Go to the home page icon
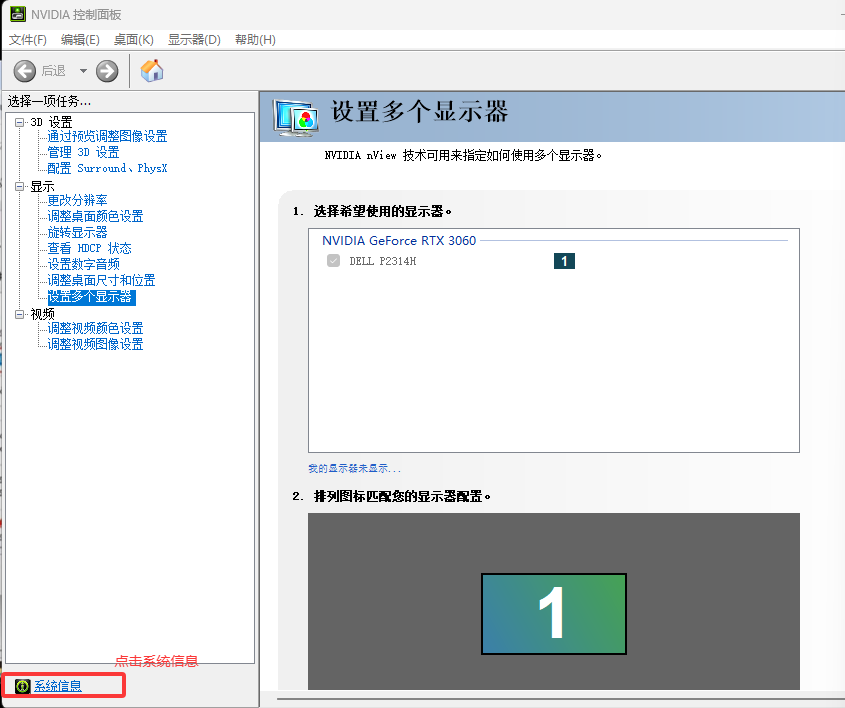Screen dimensions: 845x708 tap(152, 71)
